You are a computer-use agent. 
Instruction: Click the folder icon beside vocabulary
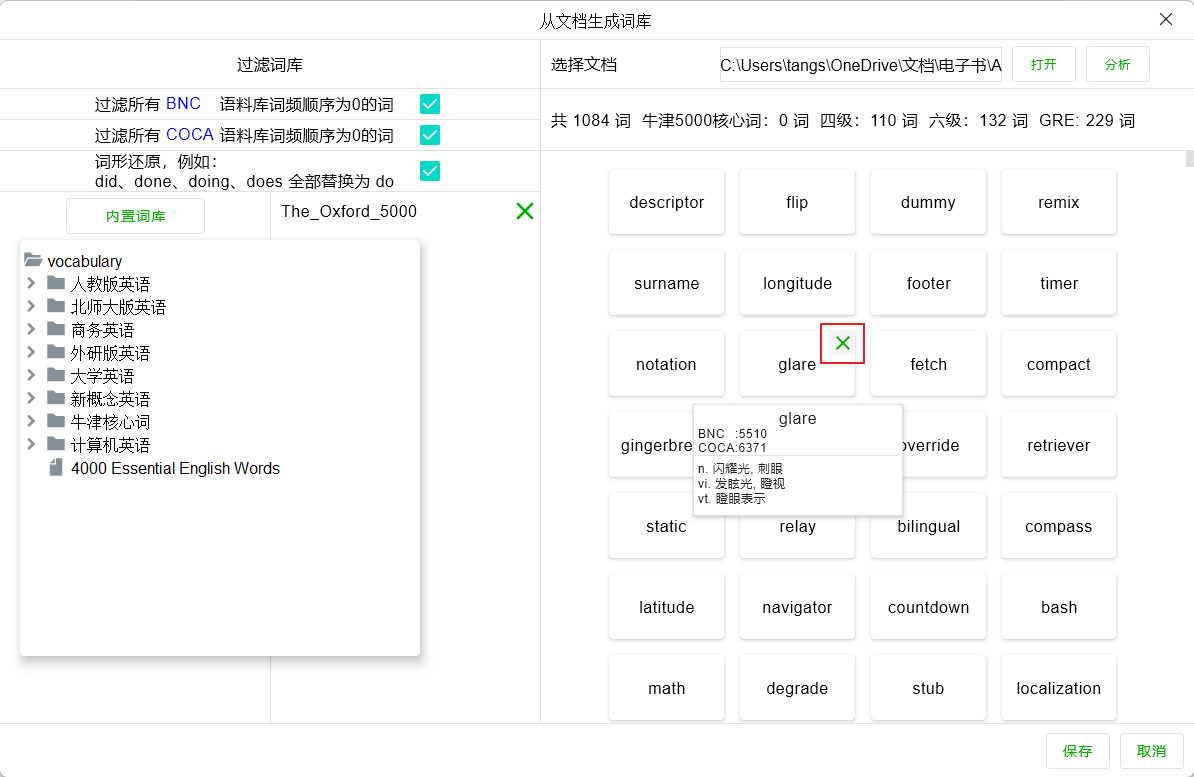33,261
